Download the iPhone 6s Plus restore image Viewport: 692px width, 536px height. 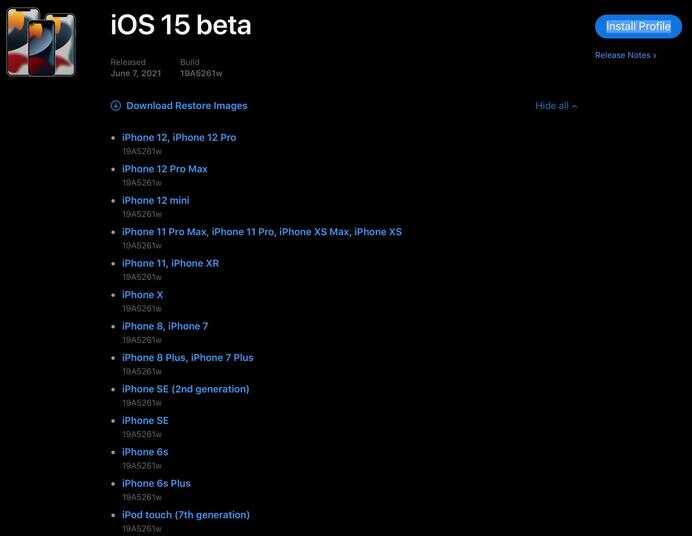156,484
